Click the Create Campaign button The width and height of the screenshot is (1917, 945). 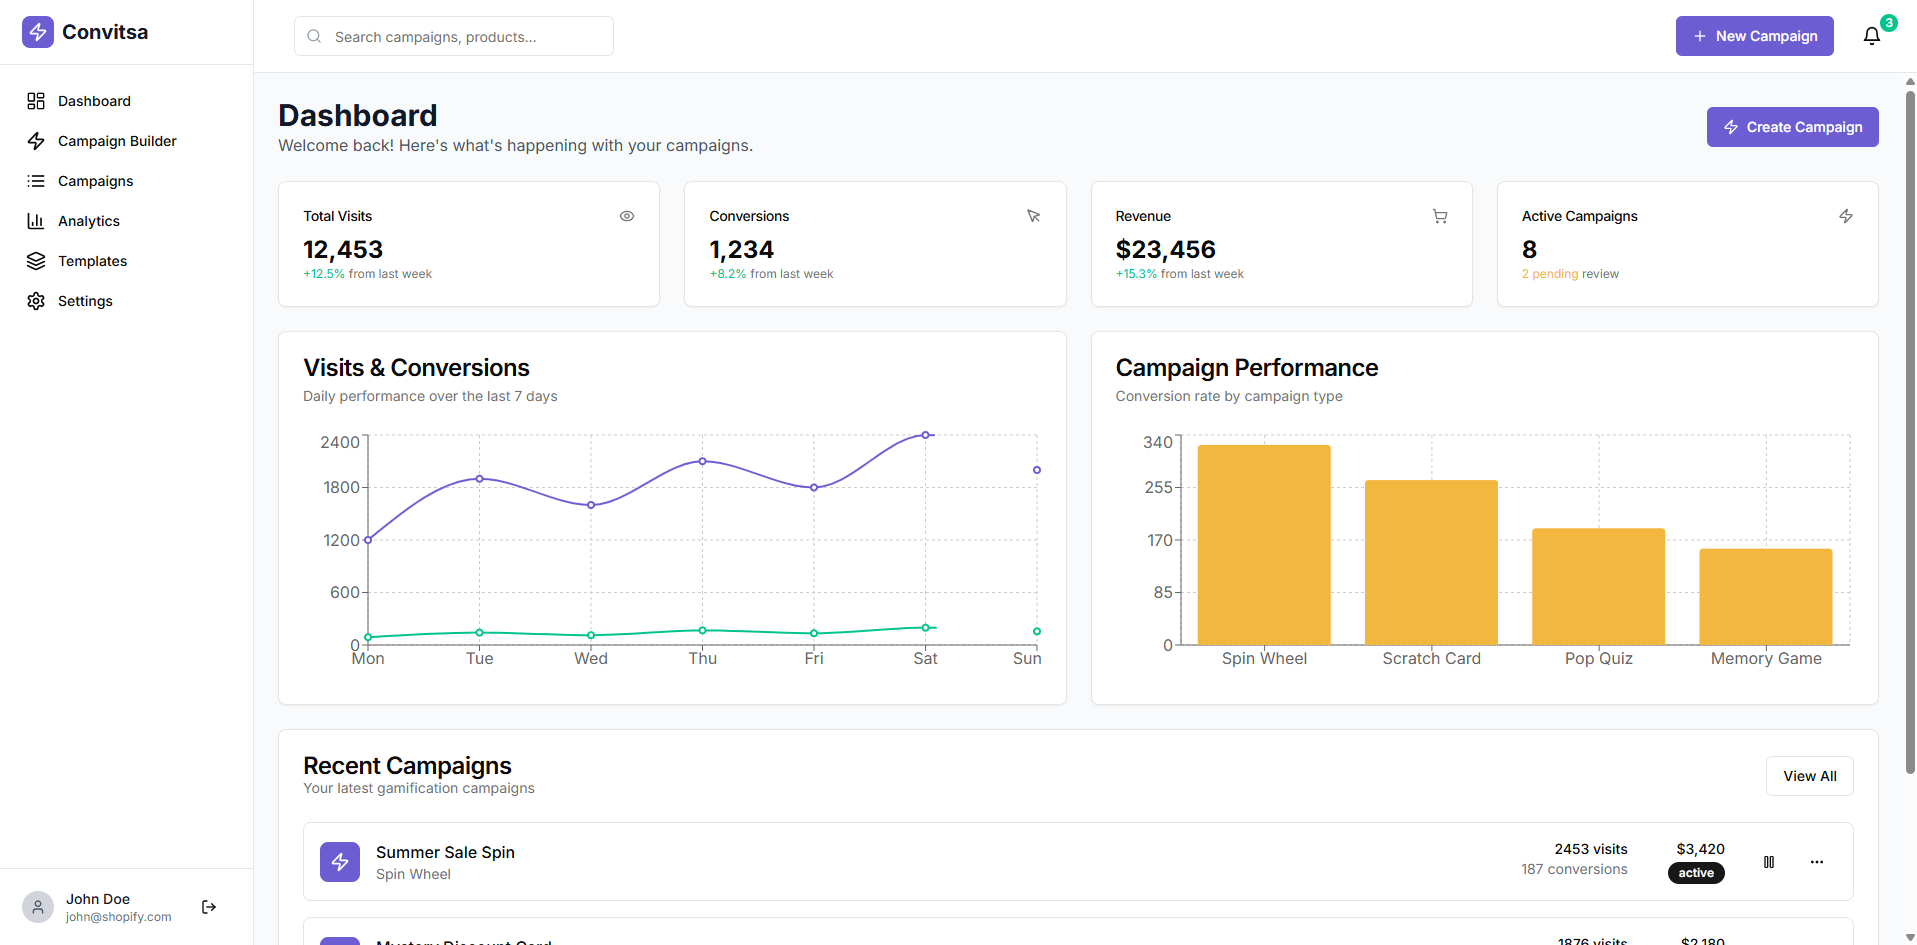(1793, 127)
